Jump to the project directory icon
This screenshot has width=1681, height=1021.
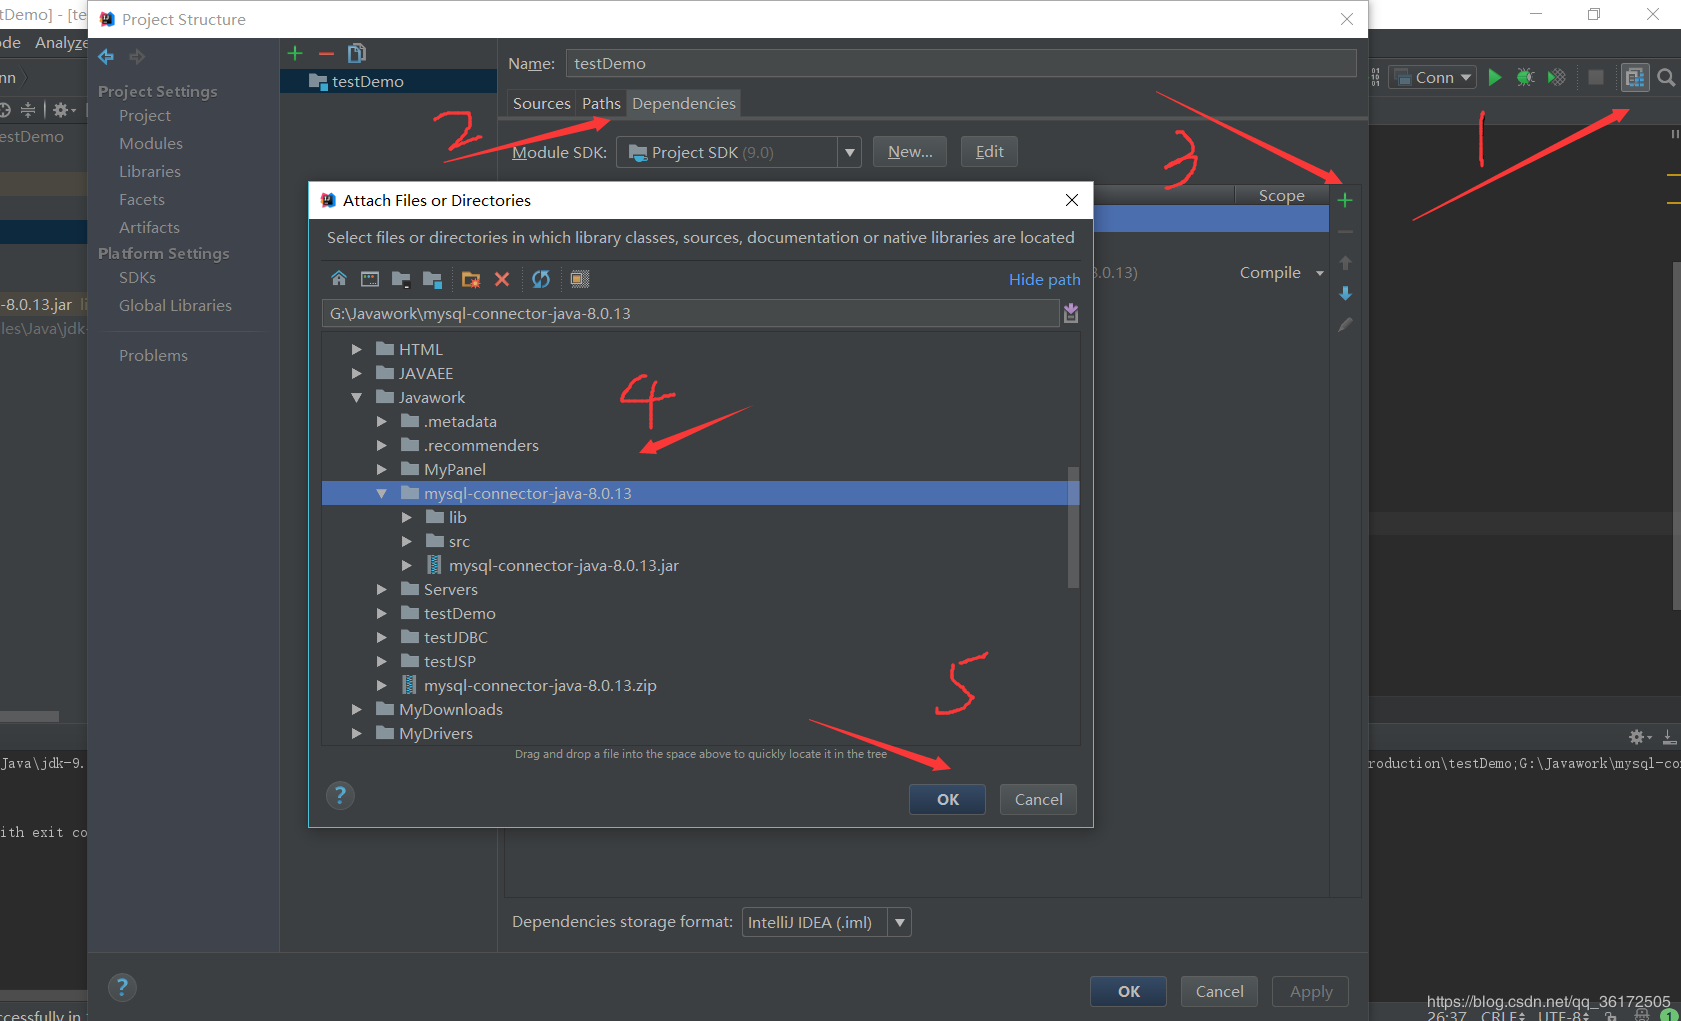click(x=401, y=279)
